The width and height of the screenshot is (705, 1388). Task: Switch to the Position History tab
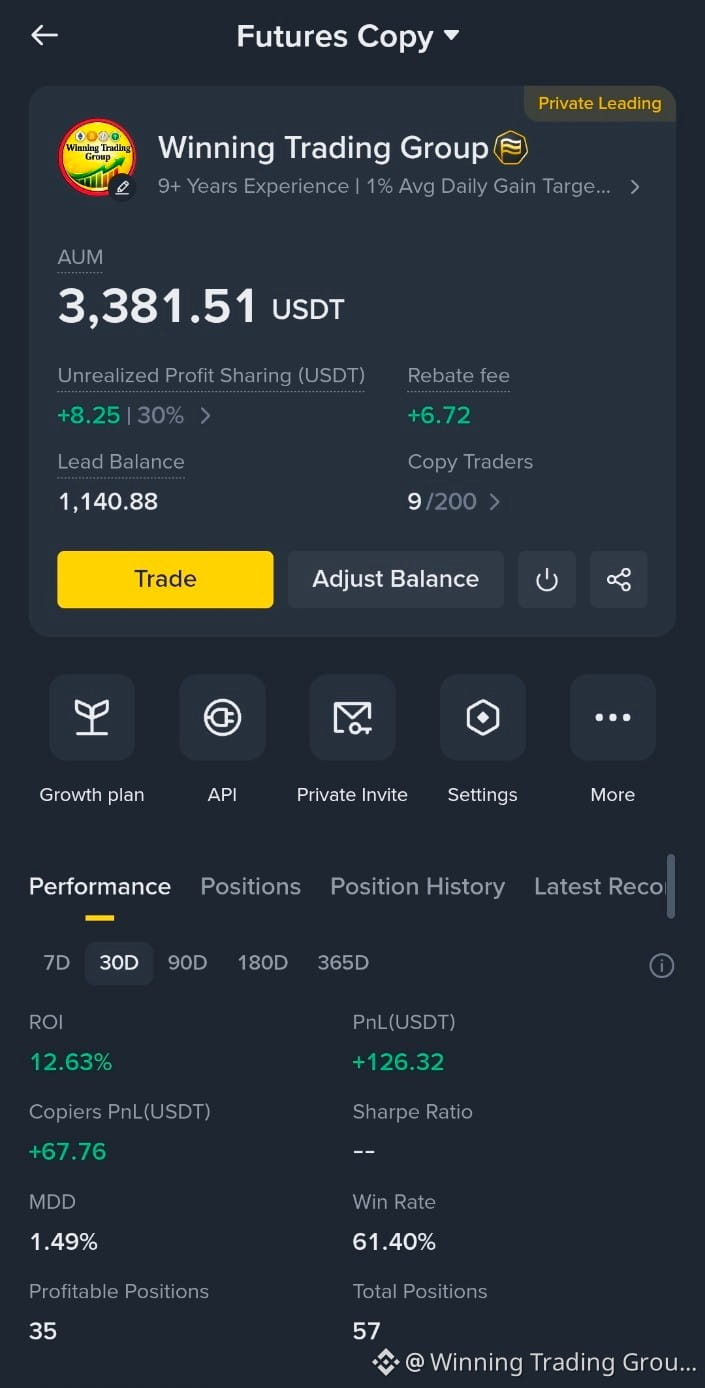click(418, 886)
